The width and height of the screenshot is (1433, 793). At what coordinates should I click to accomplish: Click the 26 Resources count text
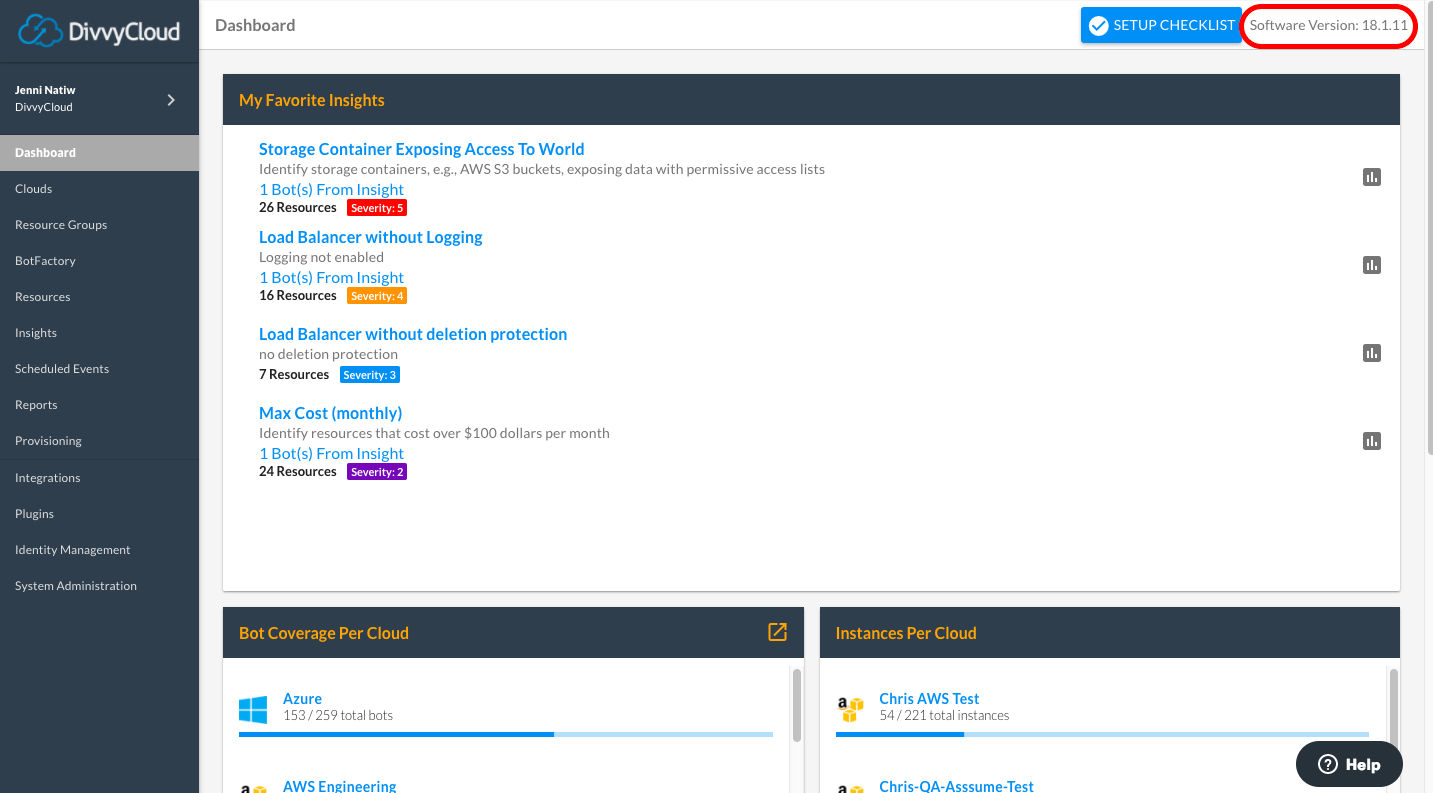coord(298,208)
